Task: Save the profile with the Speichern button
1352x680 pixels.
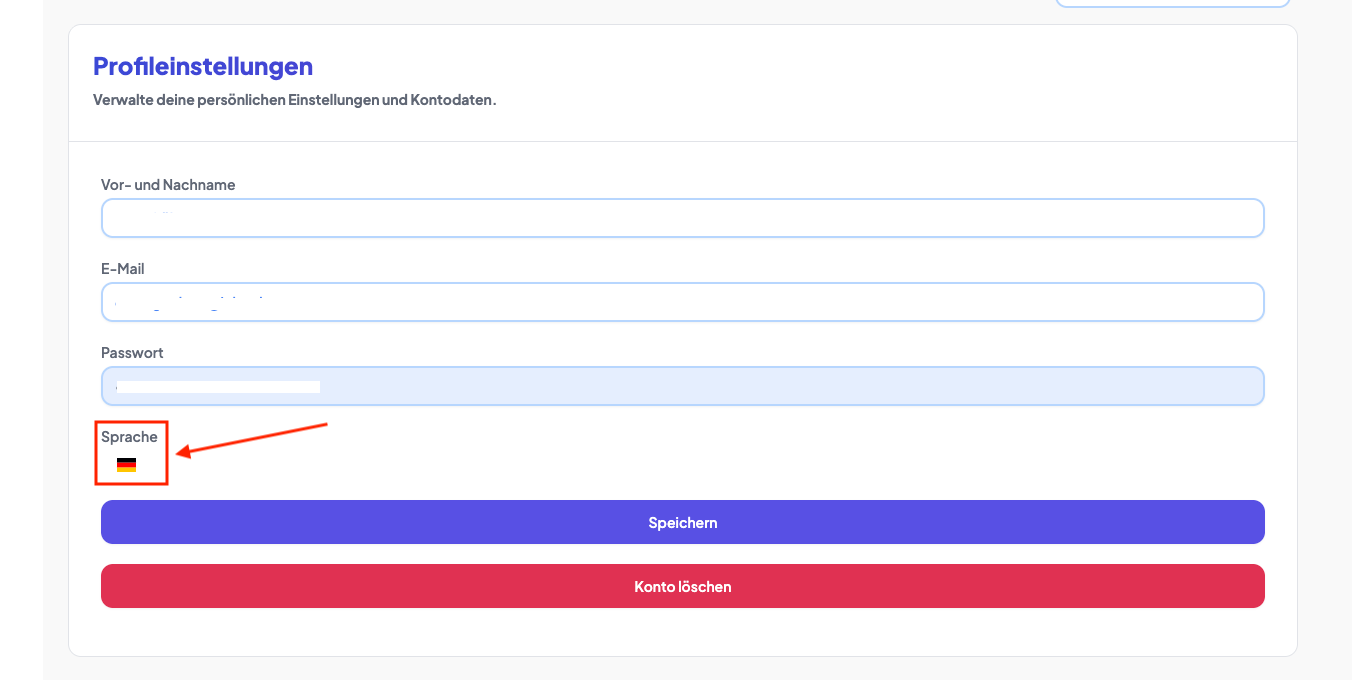Action: 683,522
